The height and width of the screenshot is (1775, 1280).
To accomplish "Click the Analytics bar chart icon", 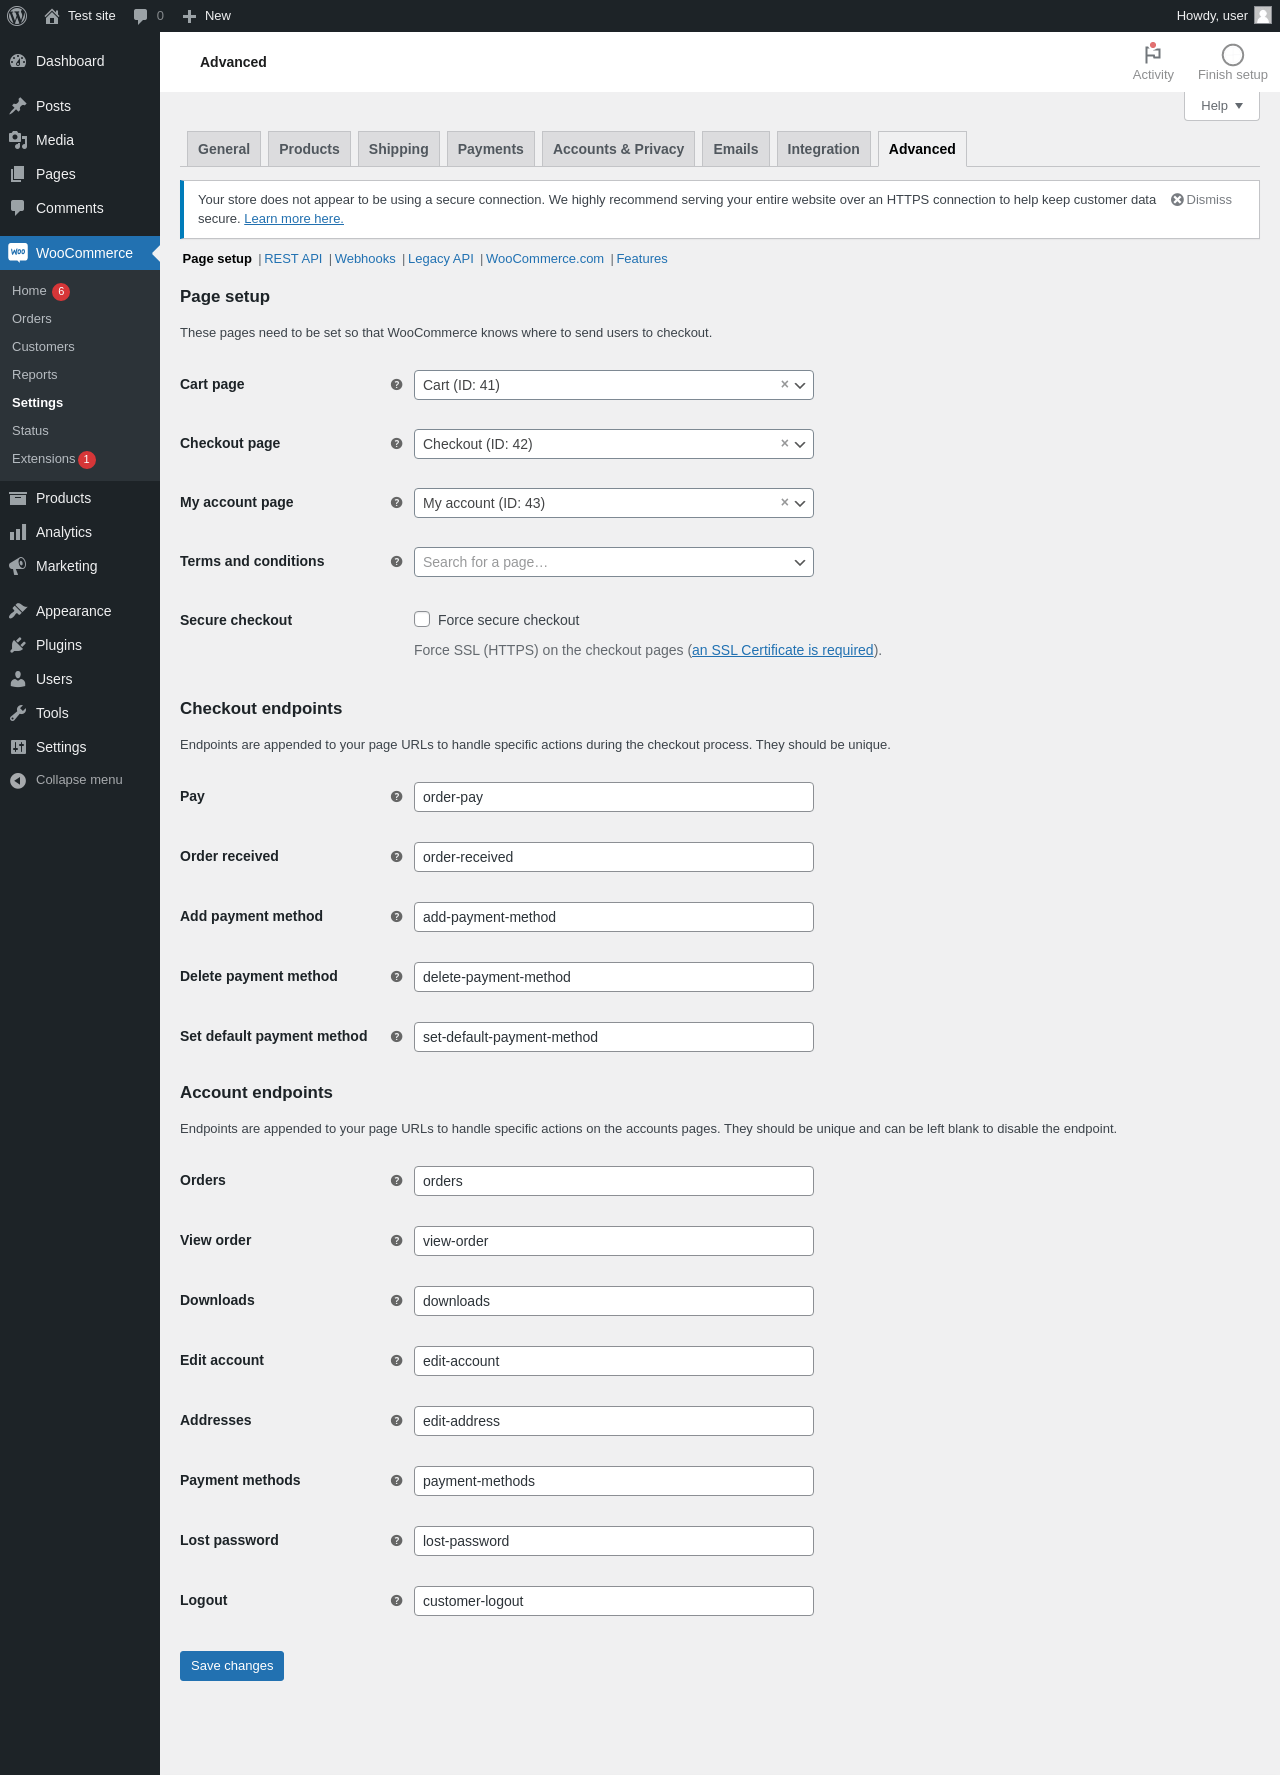I will pyautogui.click(x=18, y=532).
